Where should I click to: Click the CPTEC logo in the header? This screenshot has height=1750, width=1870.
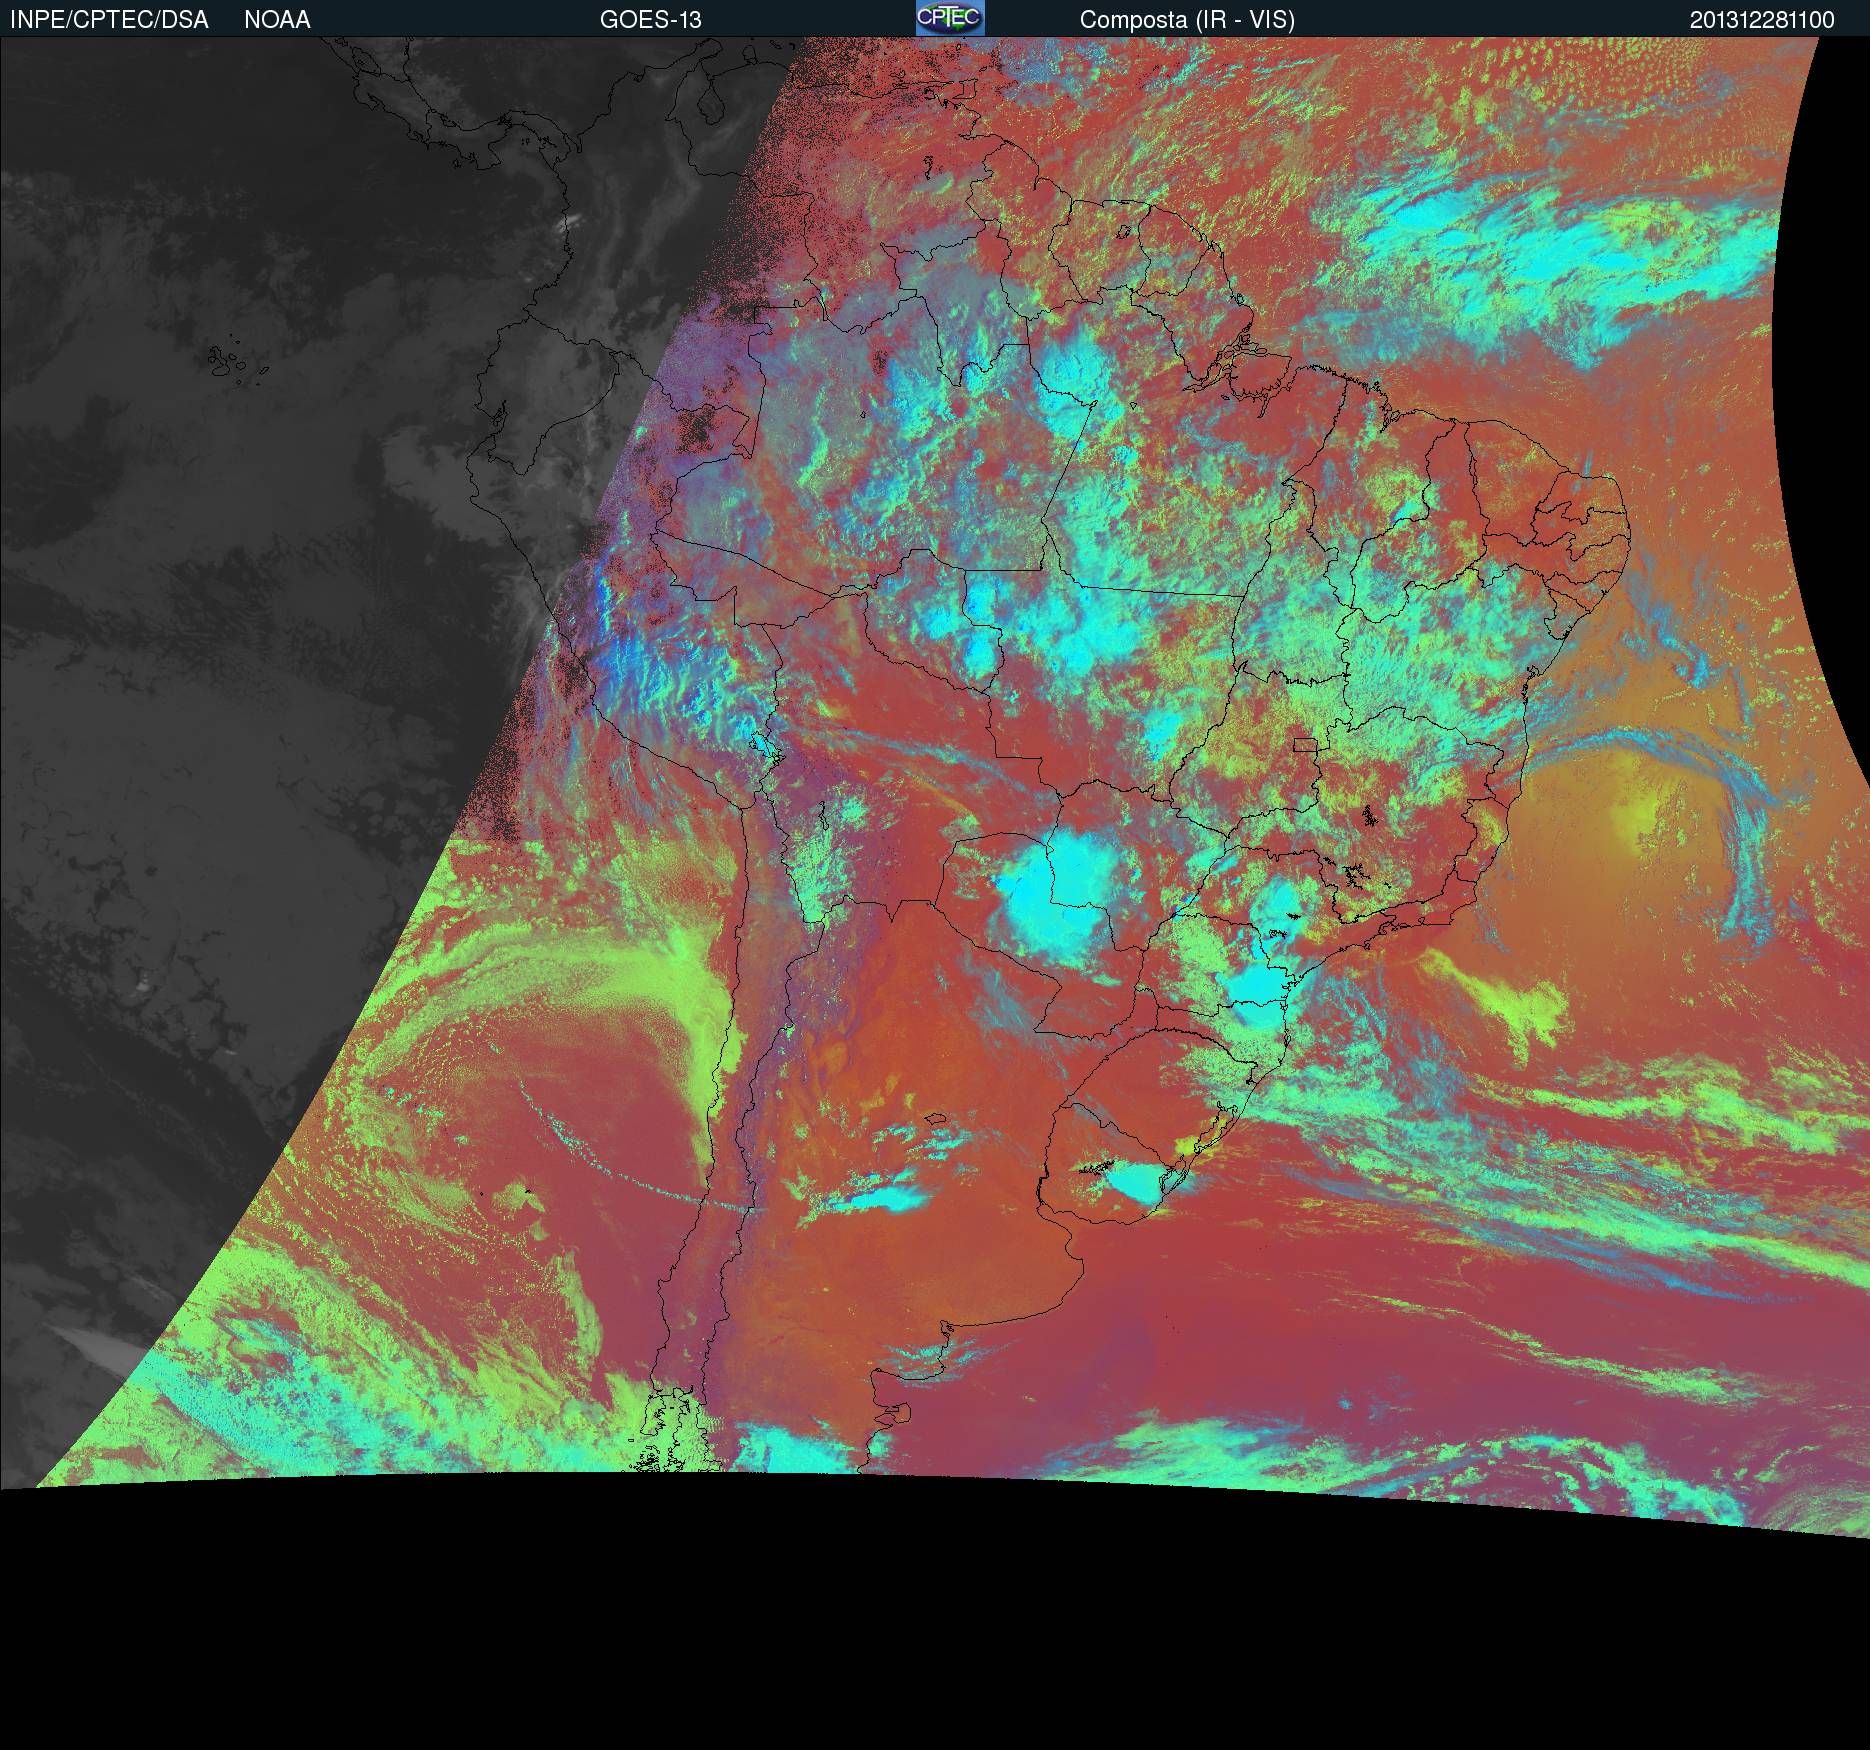tap(950, 18)
